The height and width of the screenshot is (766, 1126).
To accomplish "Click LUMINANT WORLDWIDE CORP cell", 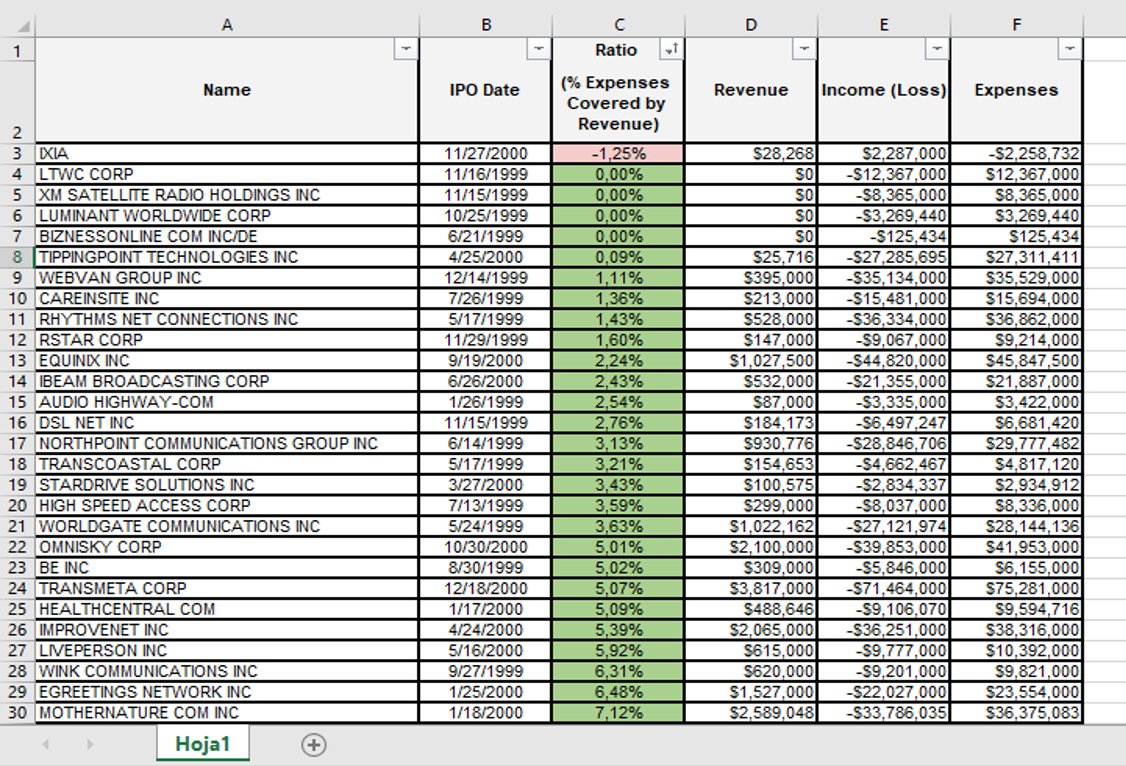I will pyautogui.click(x=227, y=215).
